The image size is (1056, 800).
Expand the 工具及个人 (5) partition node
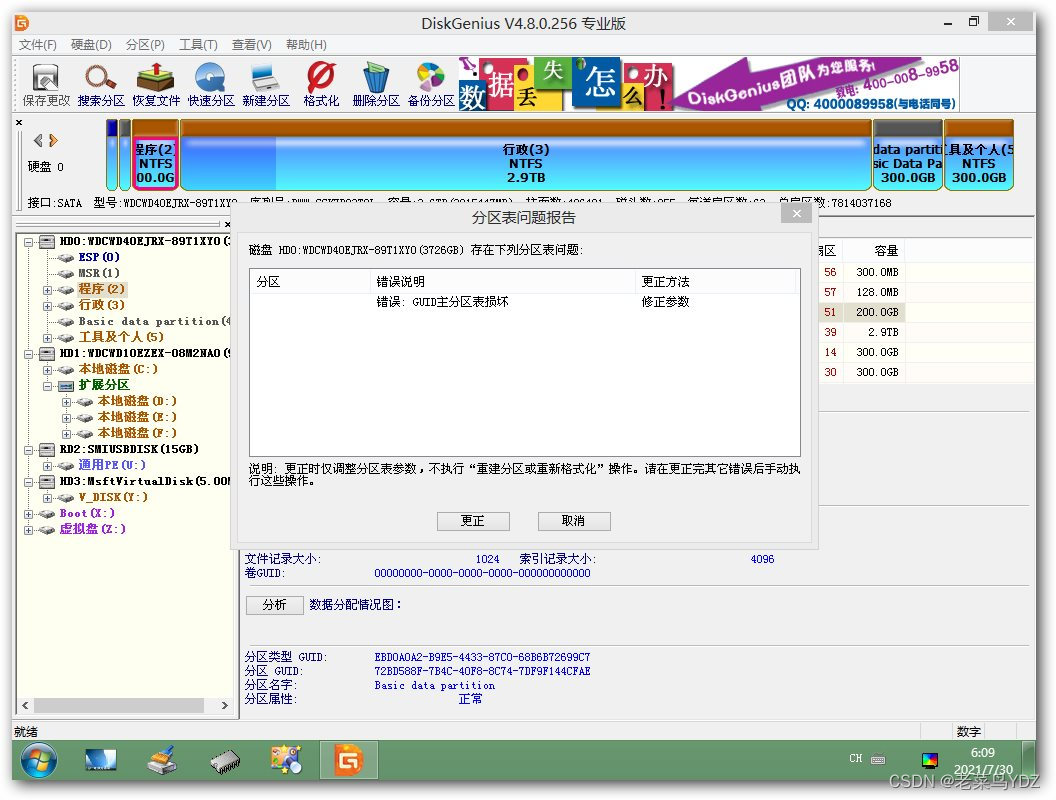coord(47,337)
